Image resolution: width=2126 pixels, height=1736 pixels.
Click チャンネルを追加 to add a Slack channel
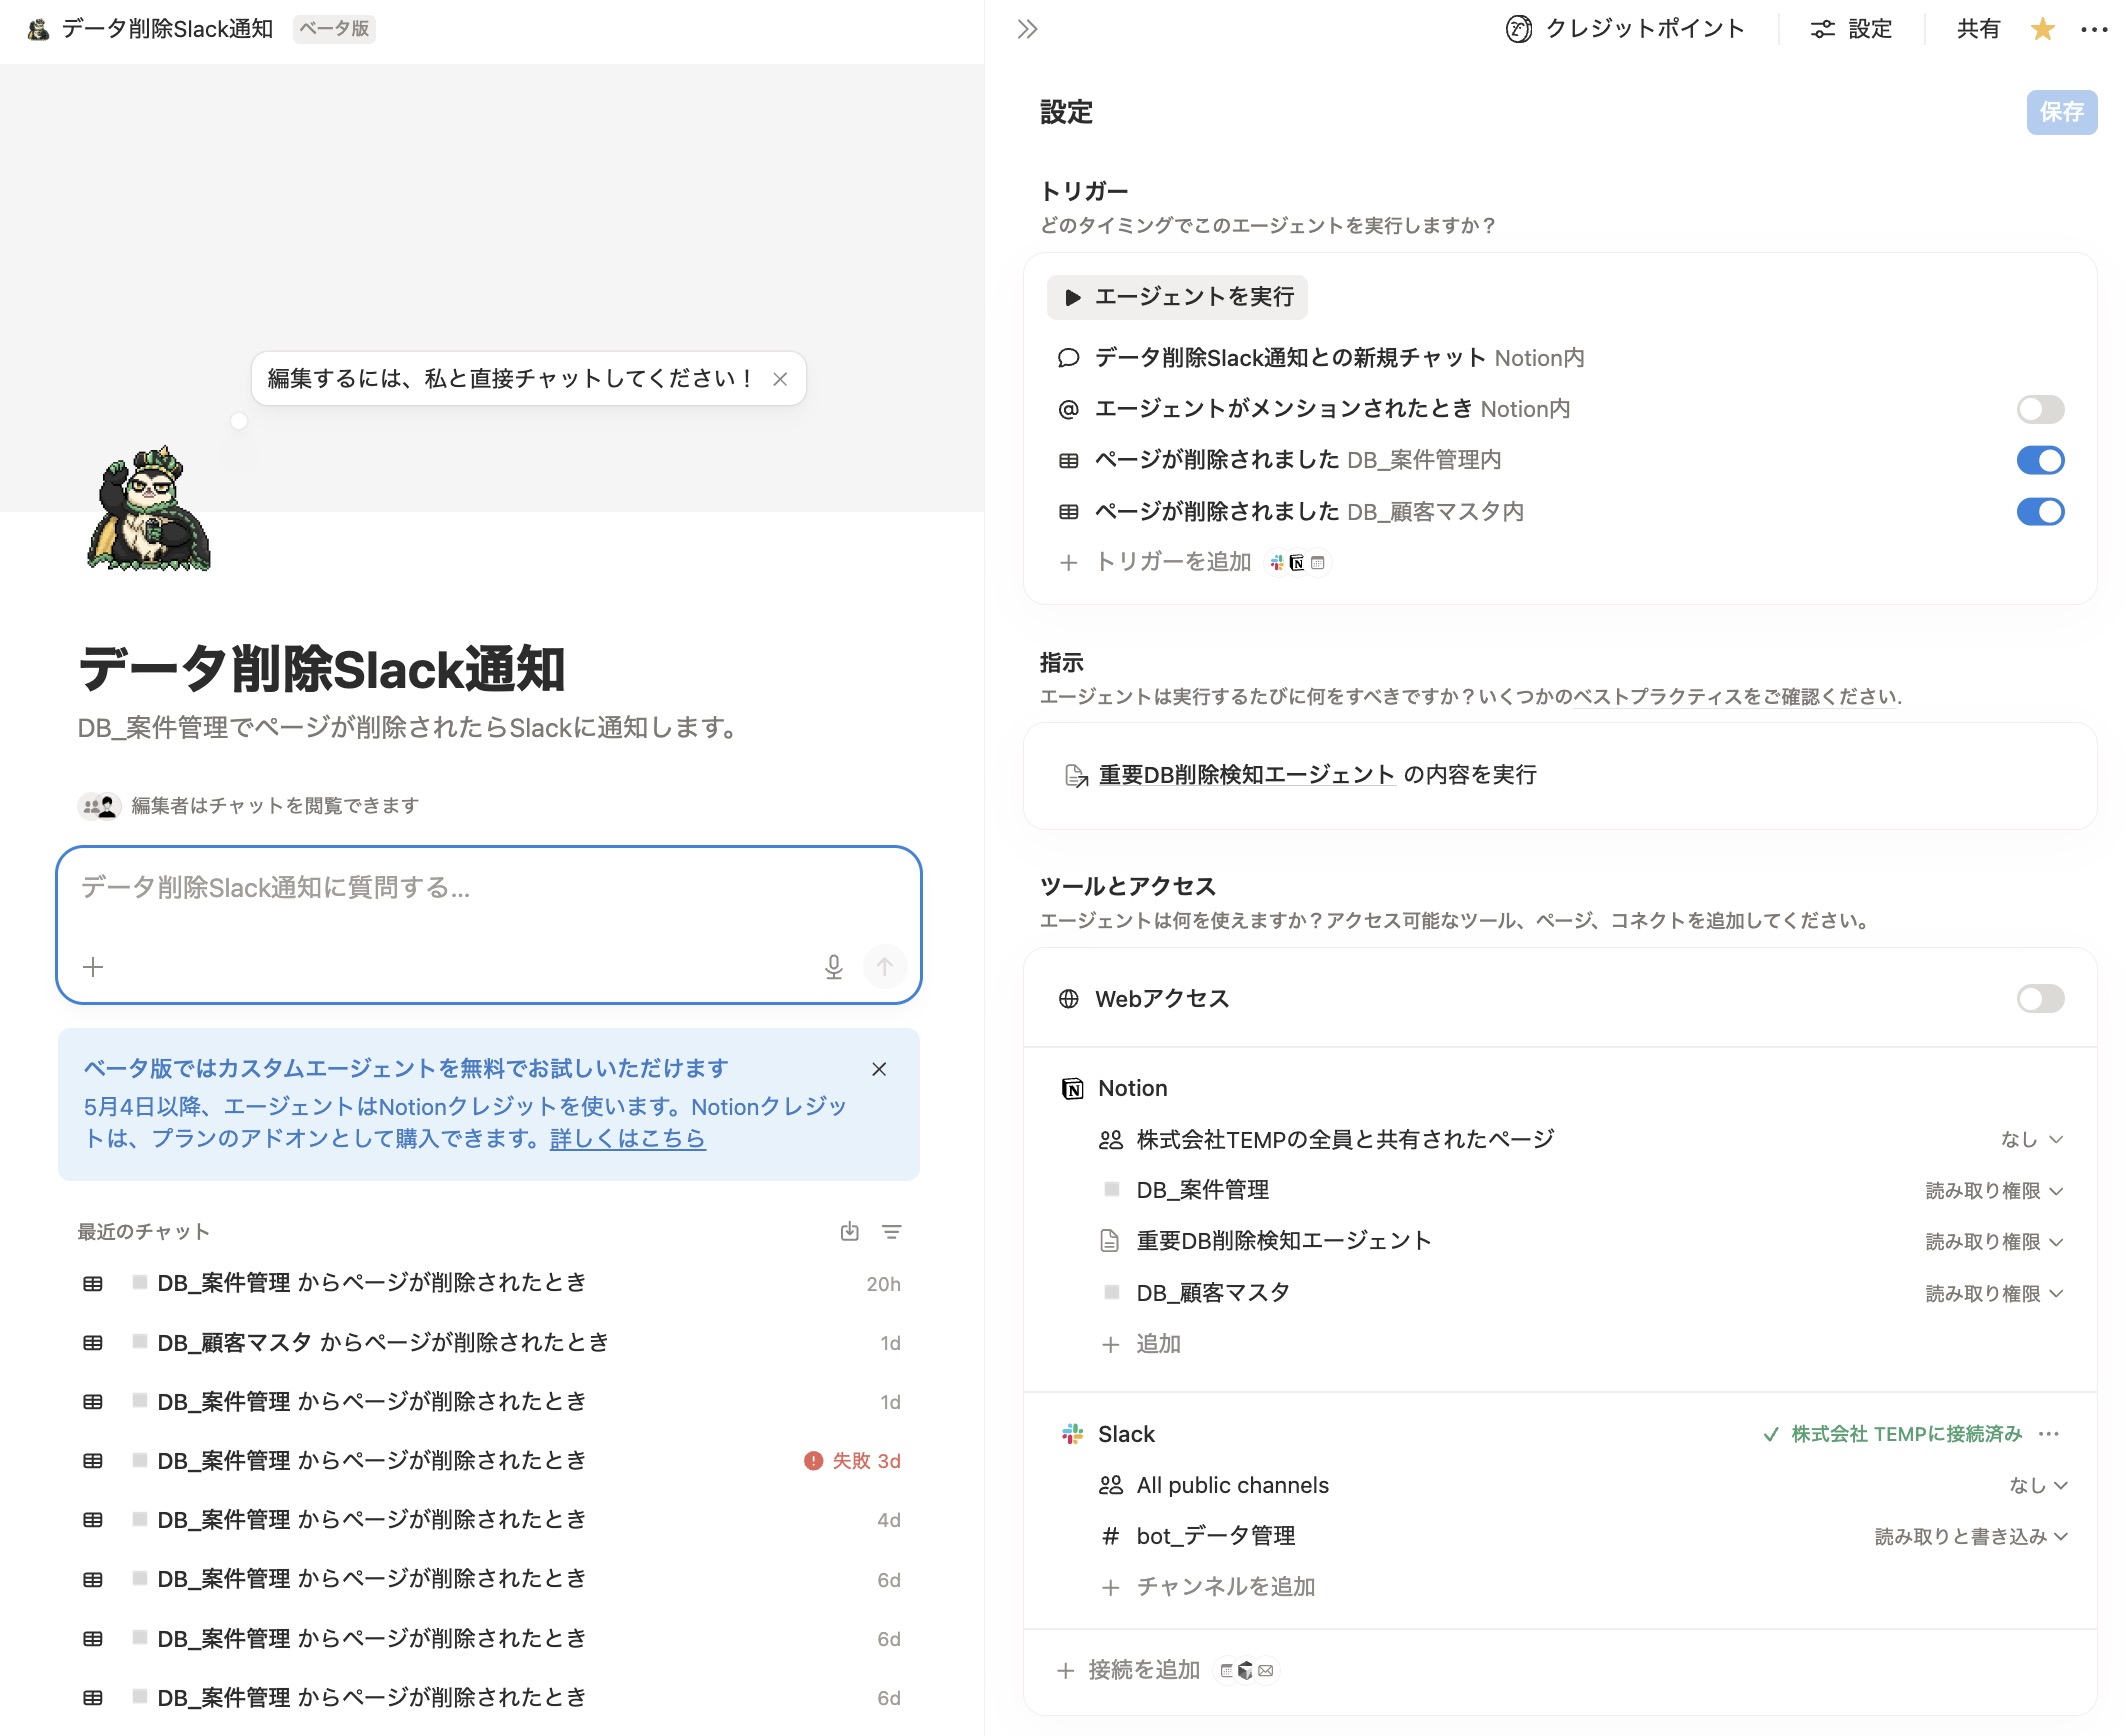[x=1207, y=1588]
